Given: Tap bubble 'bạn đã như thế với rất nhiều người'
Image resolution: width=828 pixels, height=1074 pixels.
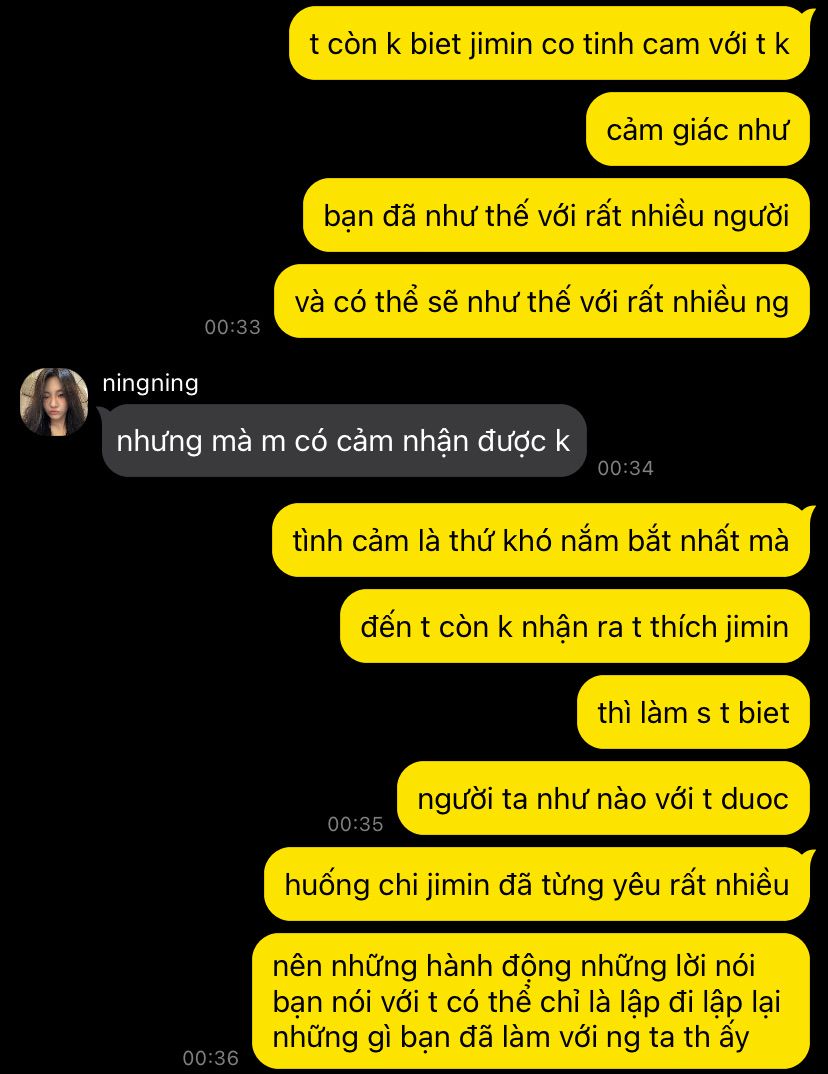Looking at the screenshot, I should 556,215.
